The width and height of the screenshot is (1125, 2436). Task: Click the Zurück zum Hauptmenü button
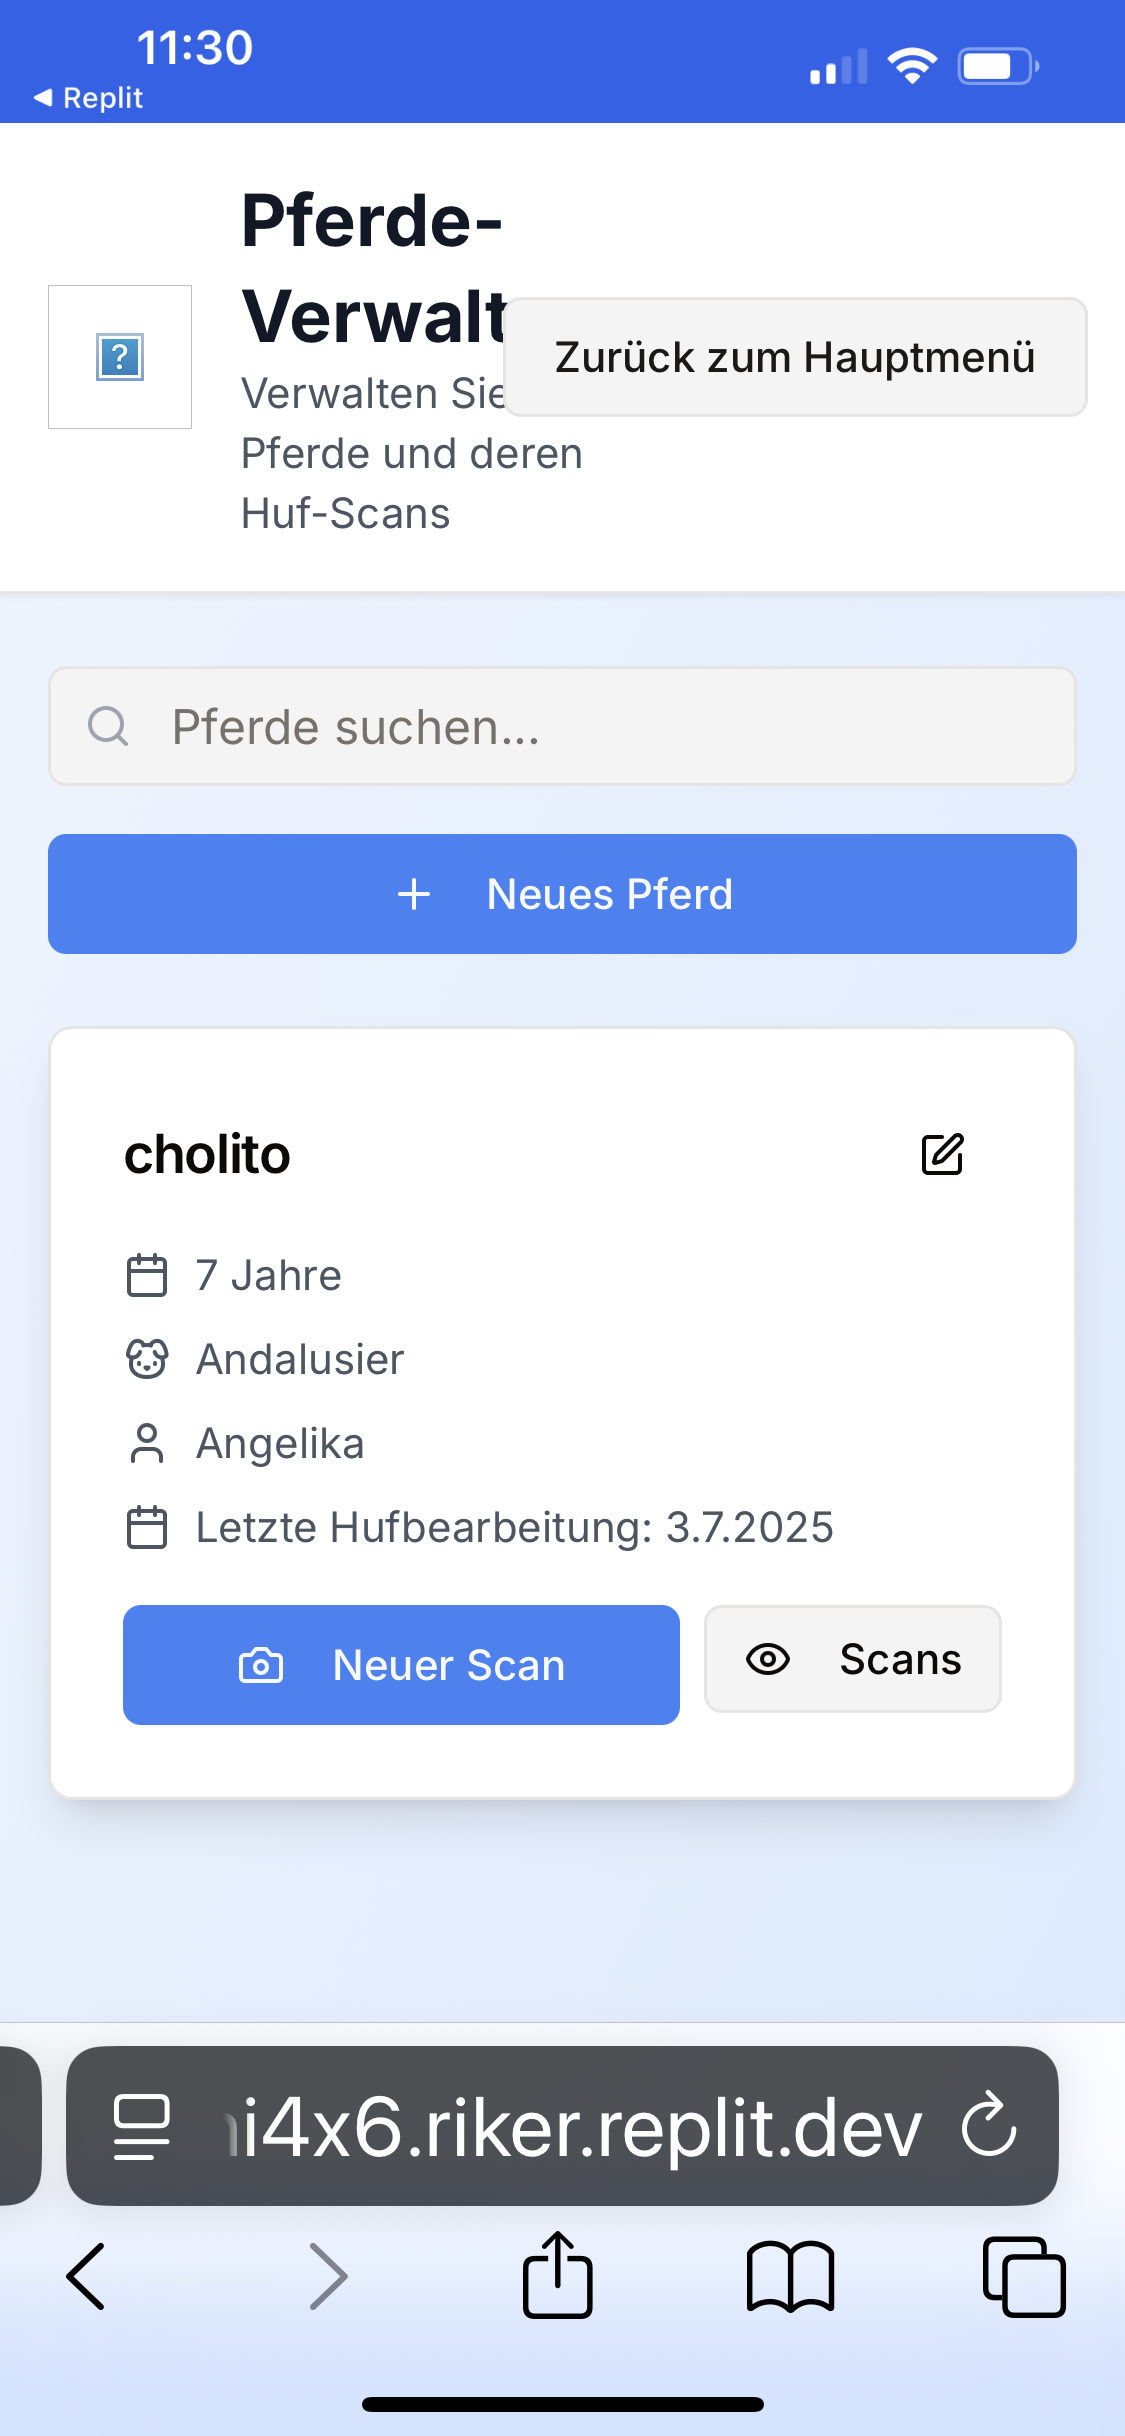pos(795,357)
